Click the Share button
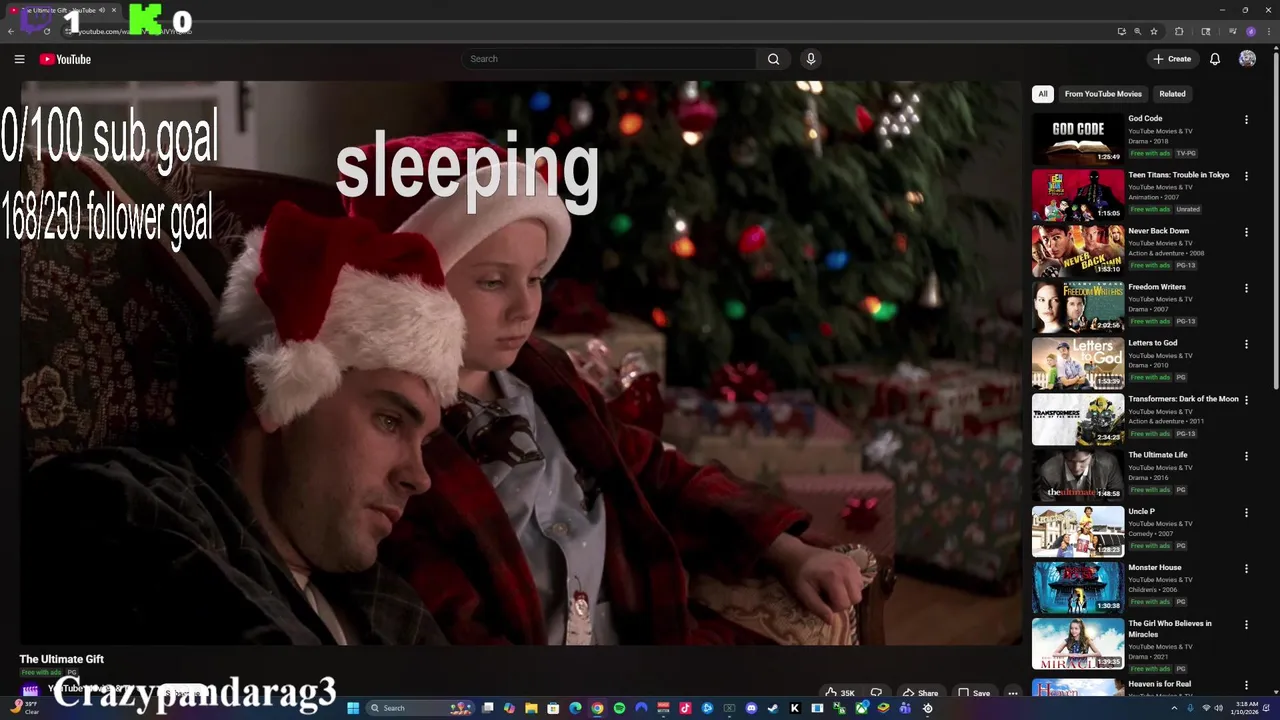The height and width of the screenshot is (720, 1280). coord(920,692)
